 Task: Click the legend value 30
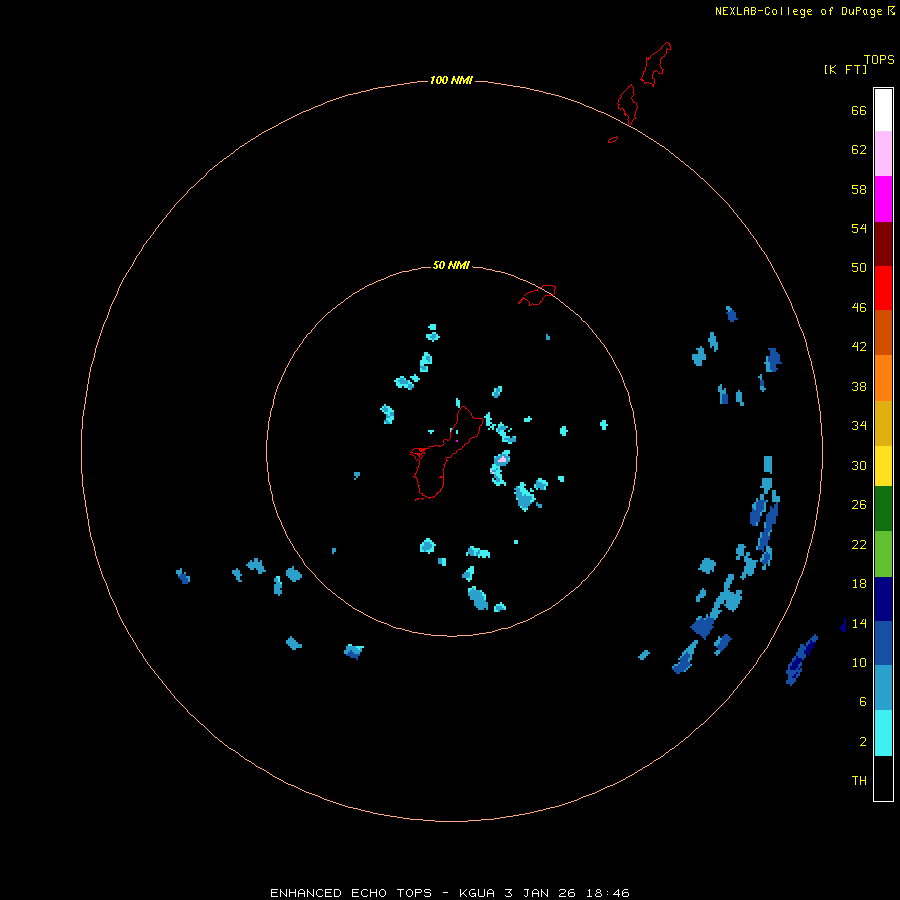pyautogui.click(x=859, y=465)
